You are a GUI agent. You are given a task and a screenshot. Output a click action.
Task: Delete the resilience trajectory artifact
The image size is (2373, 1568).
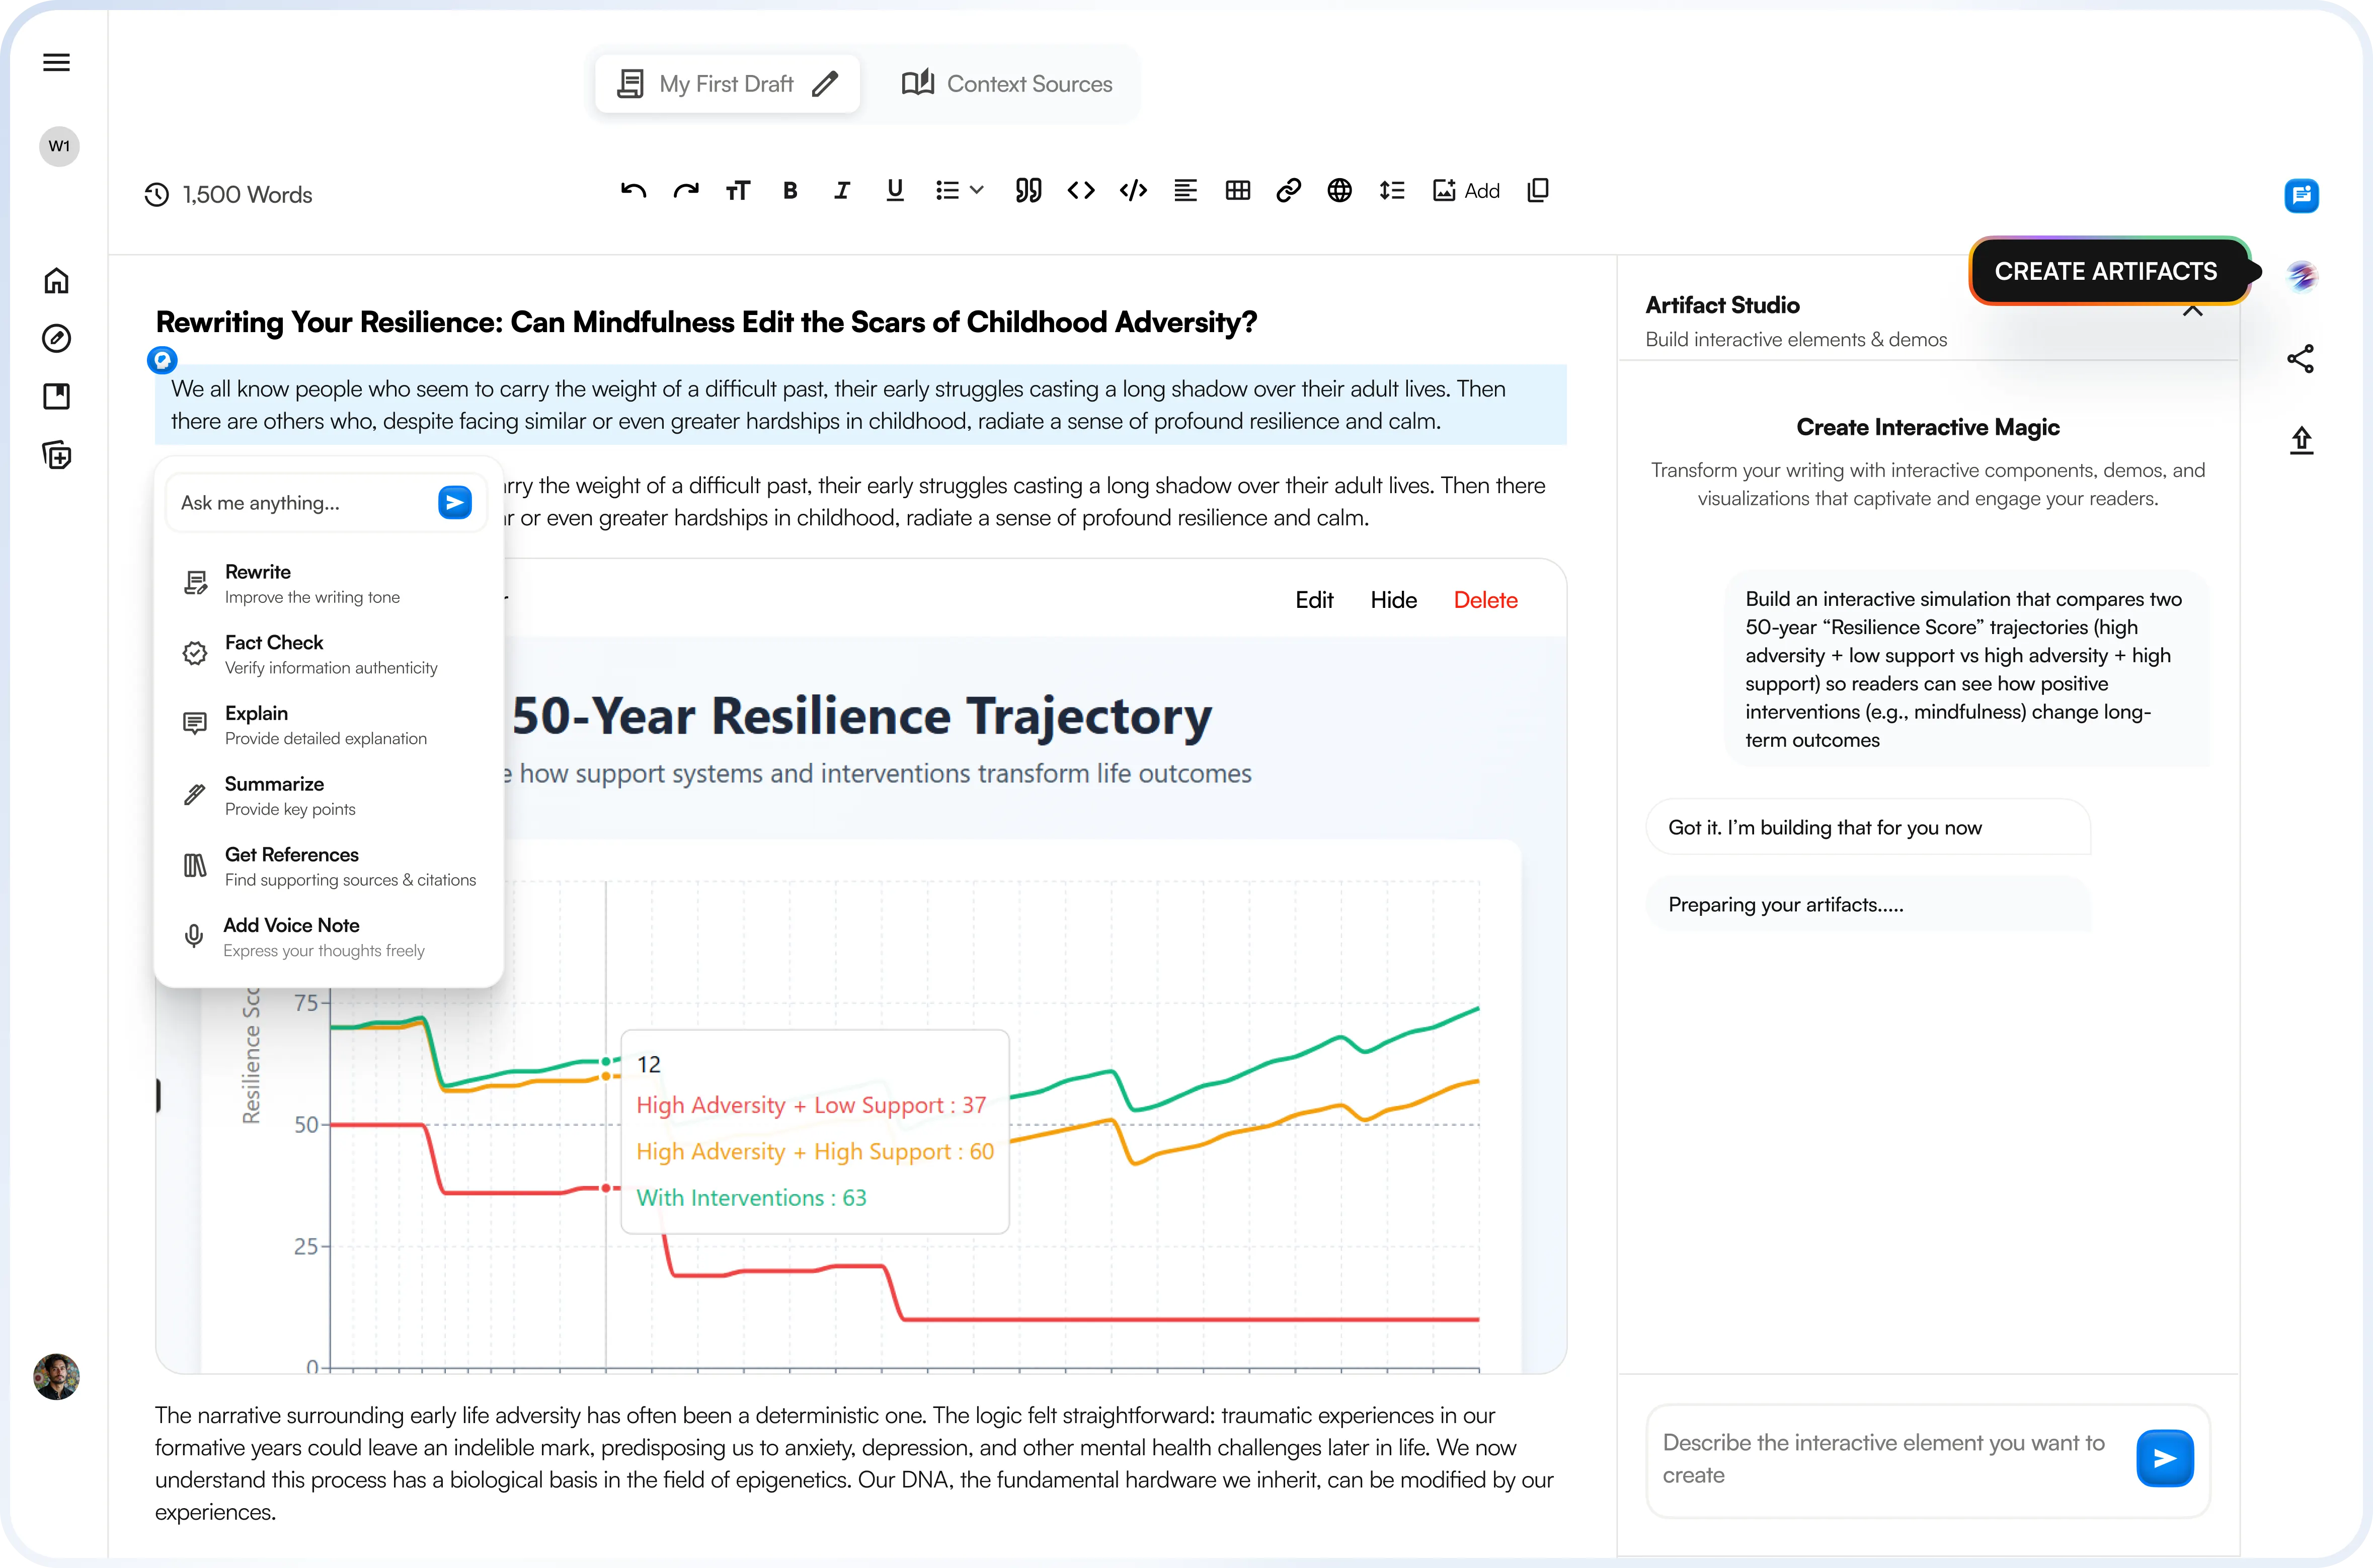pyautogui.click(x=1485, y=600)
